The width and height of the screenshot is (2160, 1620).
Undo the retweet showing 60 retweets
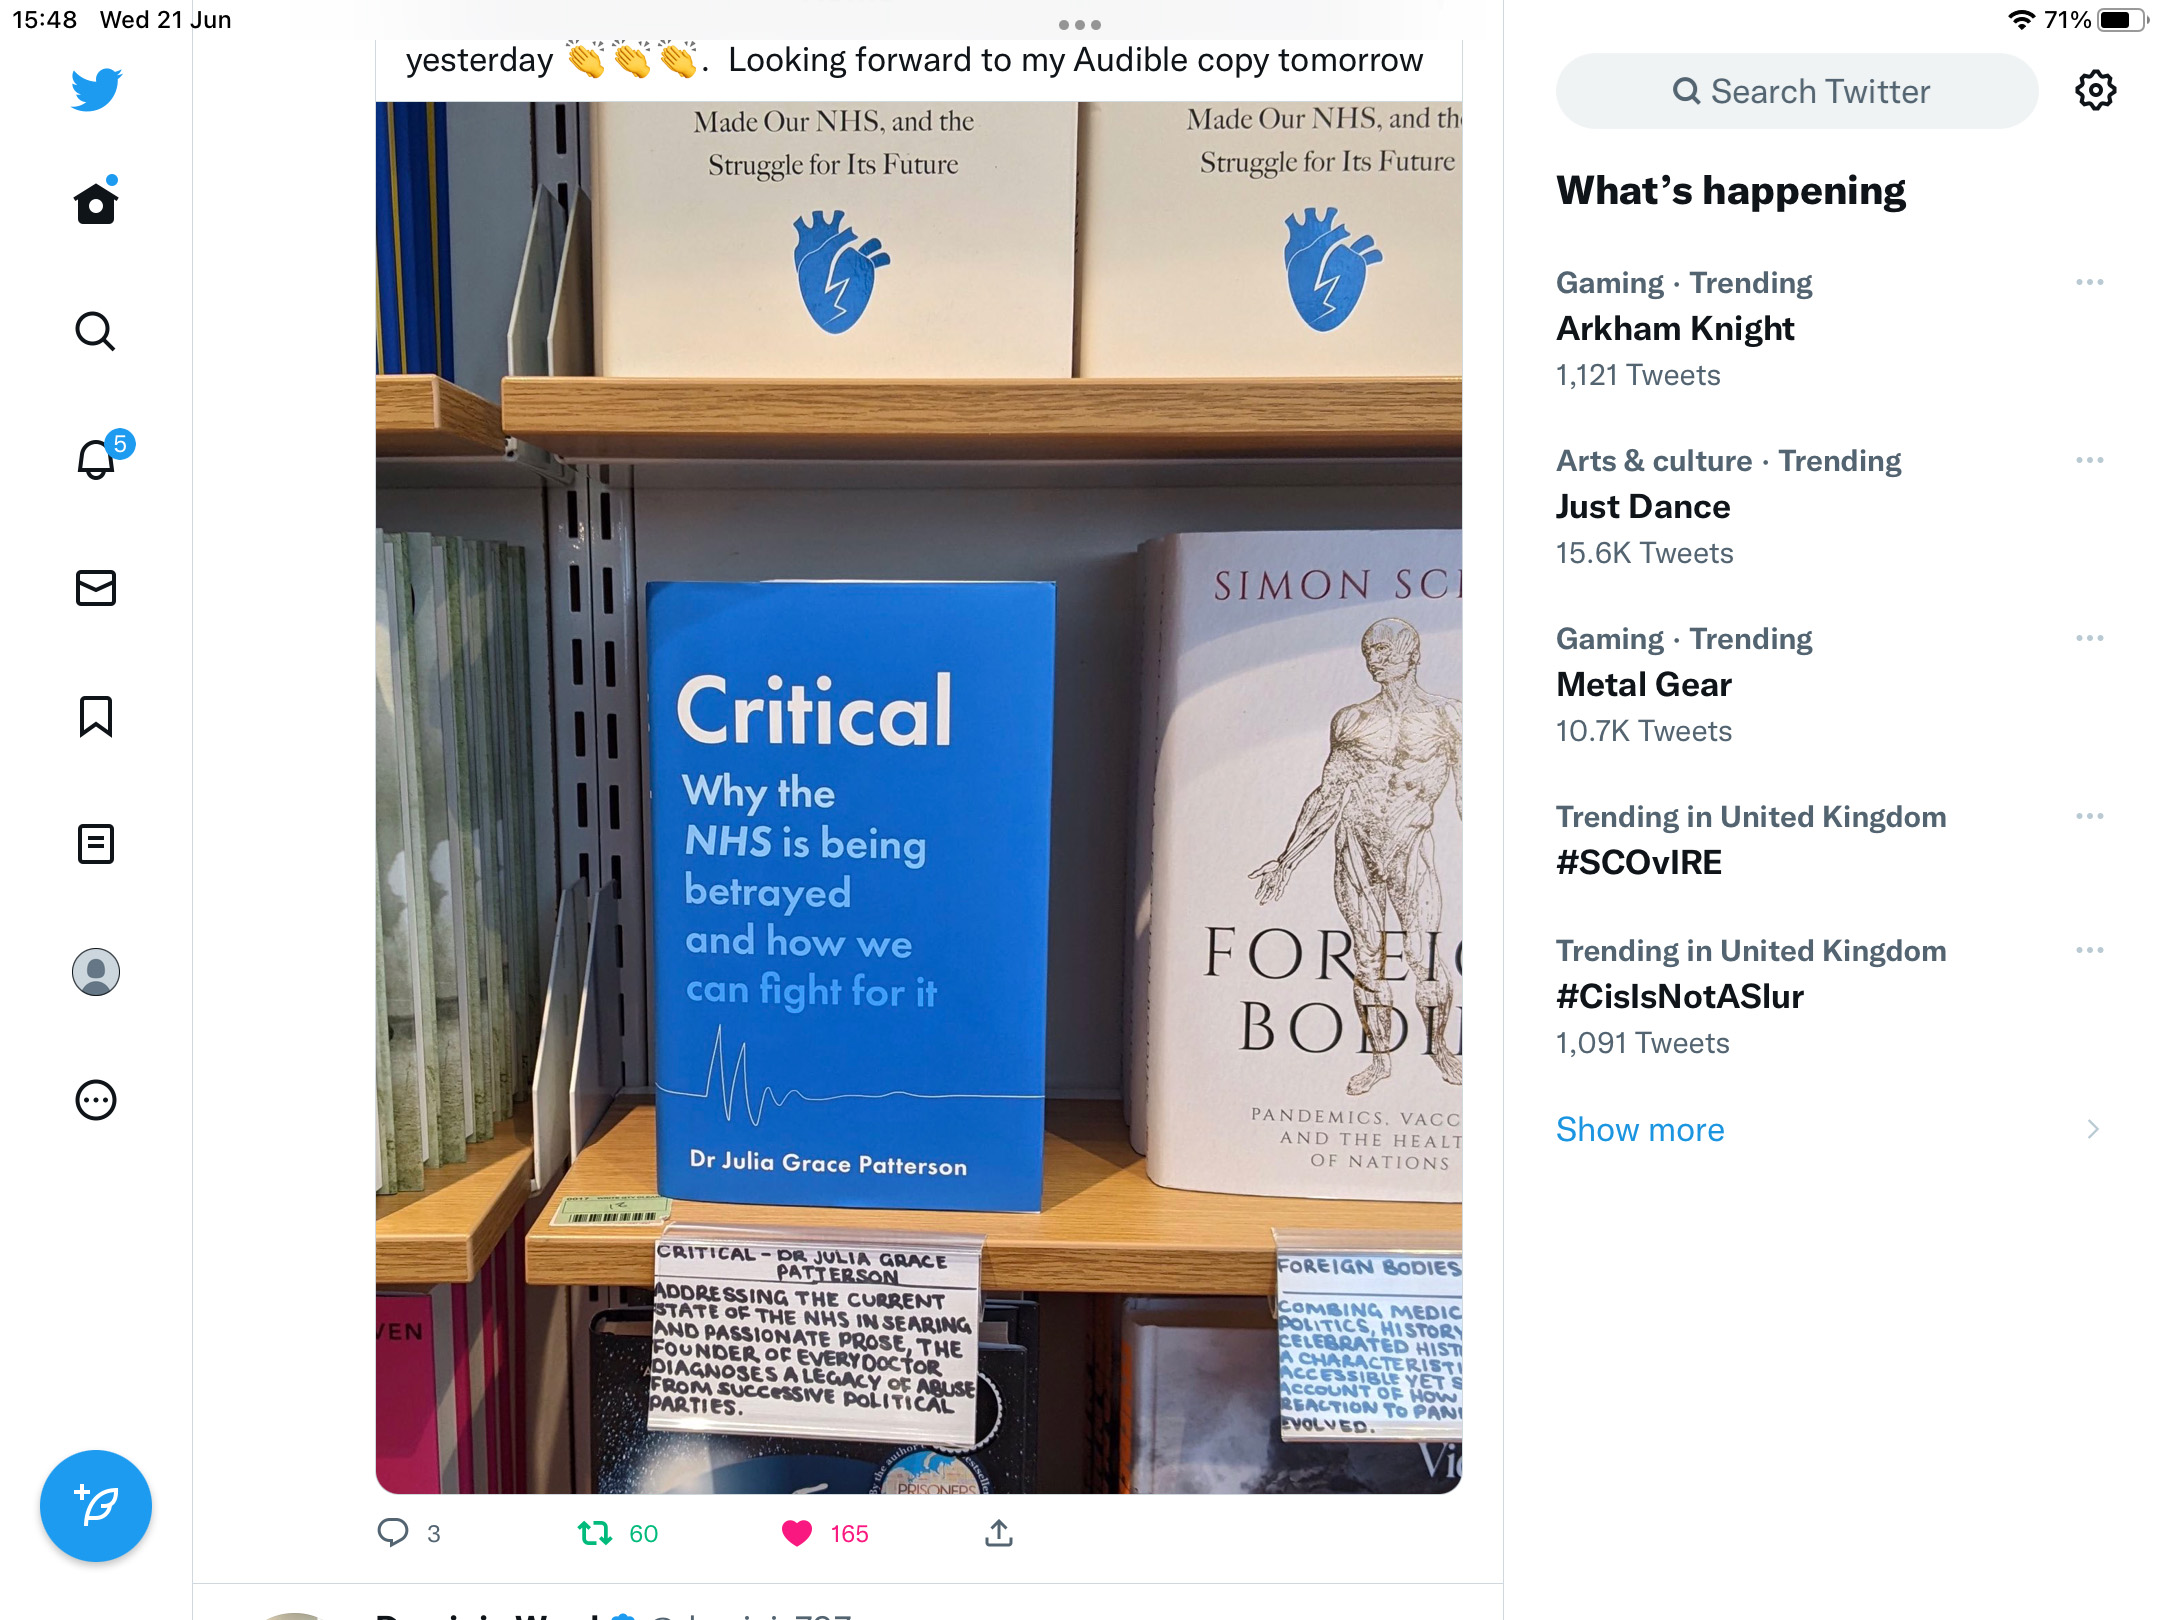pos(595,1533)
